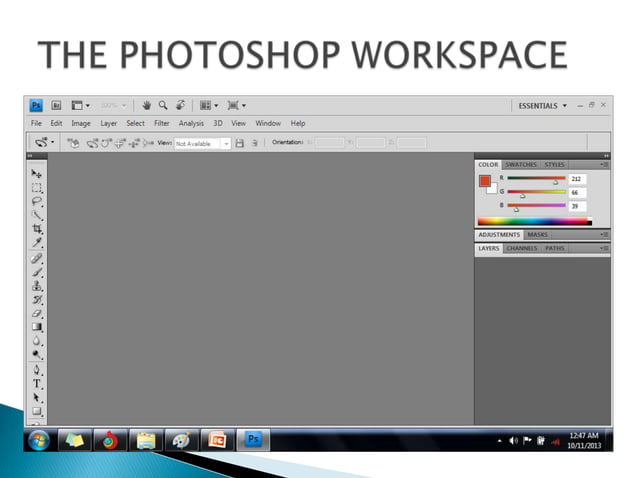Select the Rectangular Marquee tool

(x=37, y=188)
